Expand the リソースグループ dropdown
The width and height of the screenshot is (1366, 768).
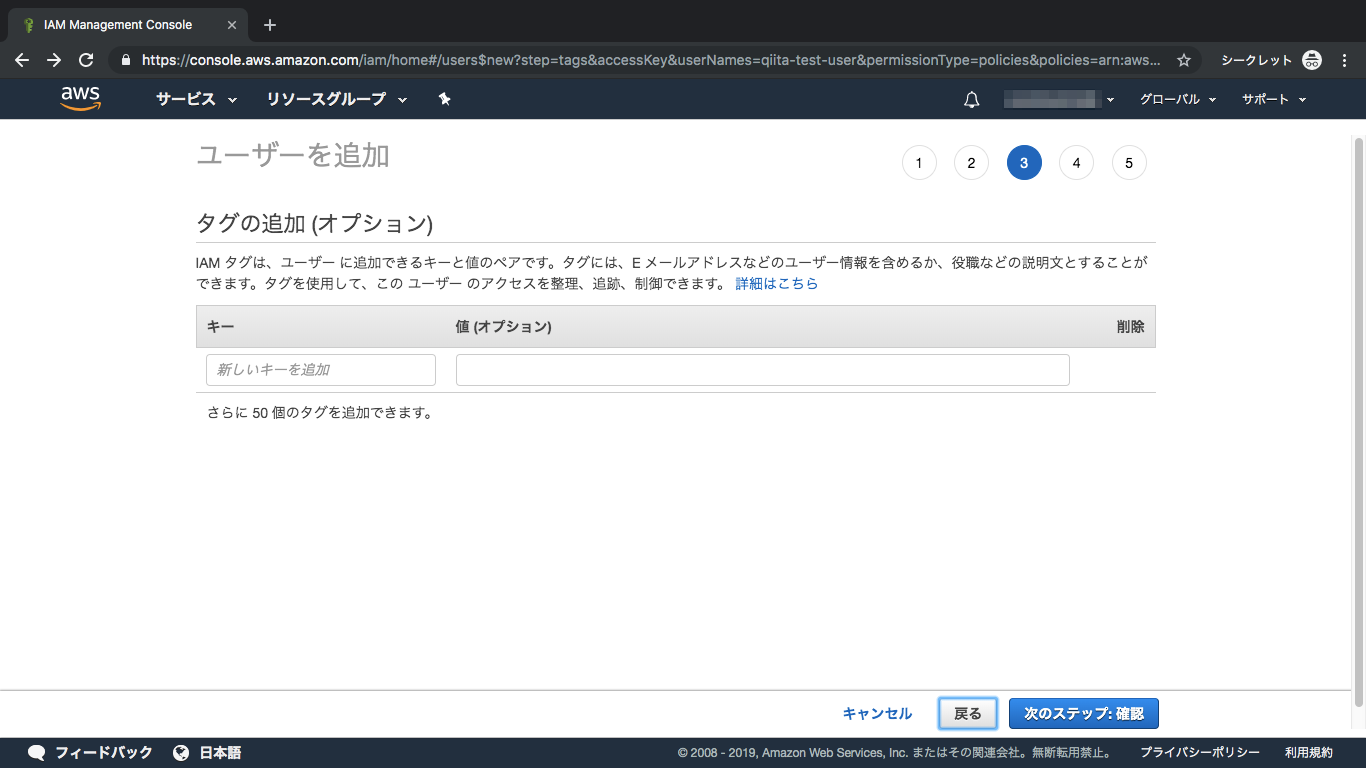337,99
